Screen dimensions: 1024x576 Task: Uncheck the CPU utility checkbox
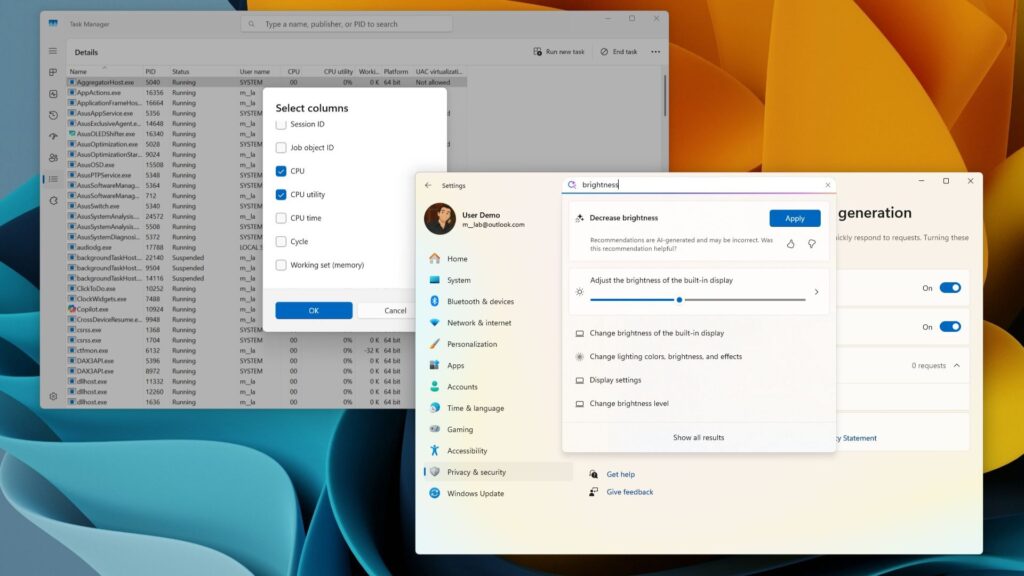tap(281, 195)
